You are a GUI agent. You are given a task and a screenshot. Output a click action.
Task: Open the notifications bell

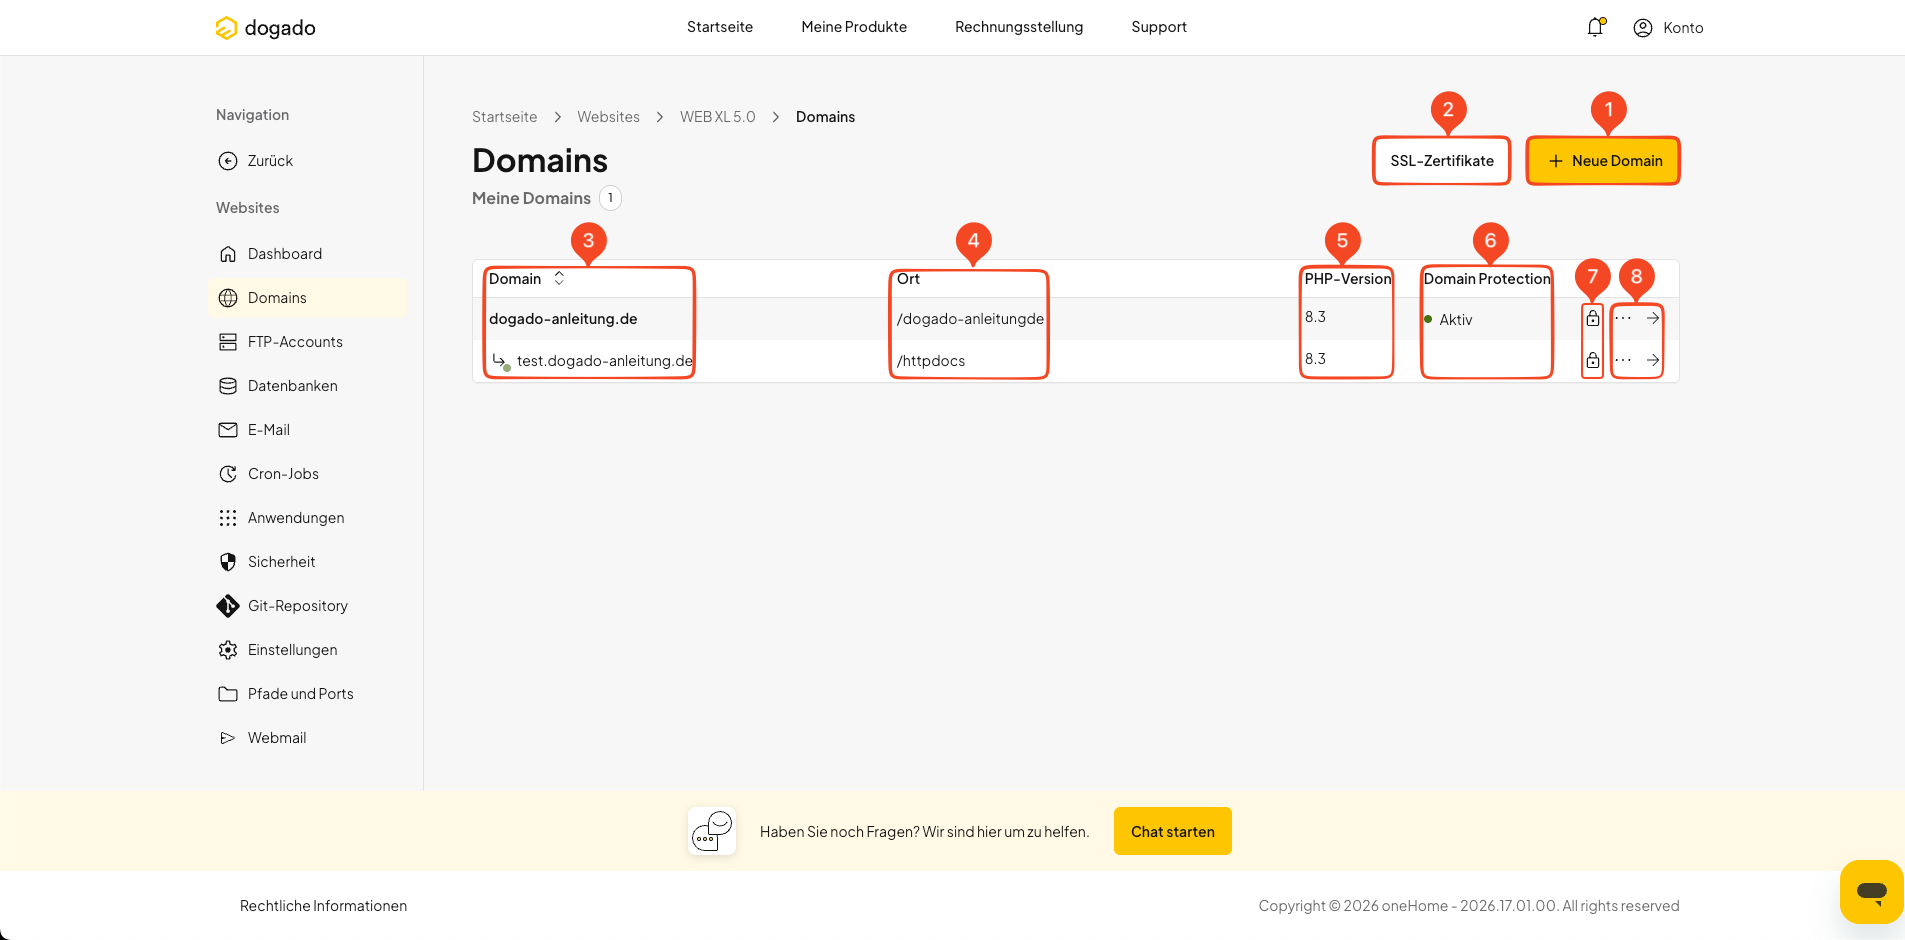pos(1595,27)
